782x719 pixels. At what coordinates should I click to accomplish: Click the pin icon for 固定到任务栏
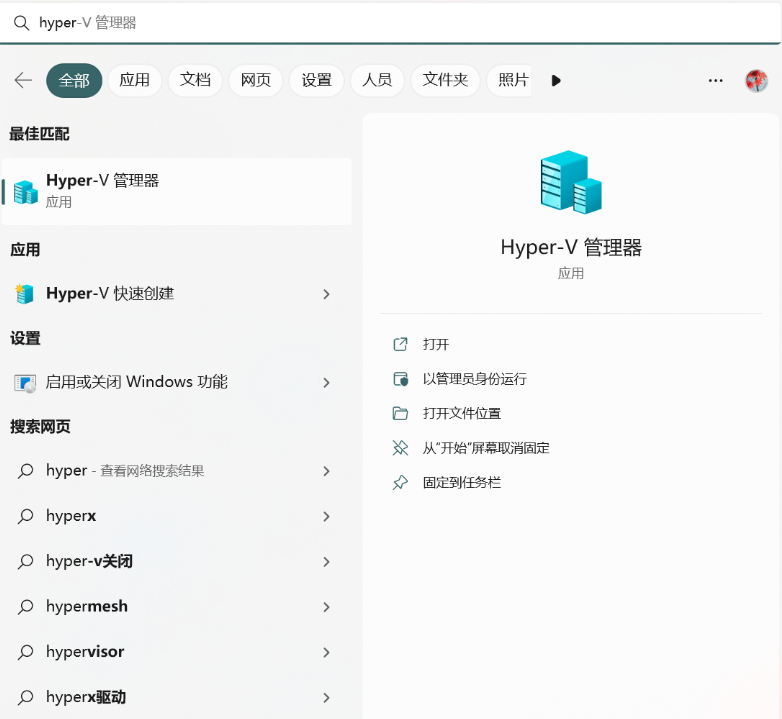point(400,483)
